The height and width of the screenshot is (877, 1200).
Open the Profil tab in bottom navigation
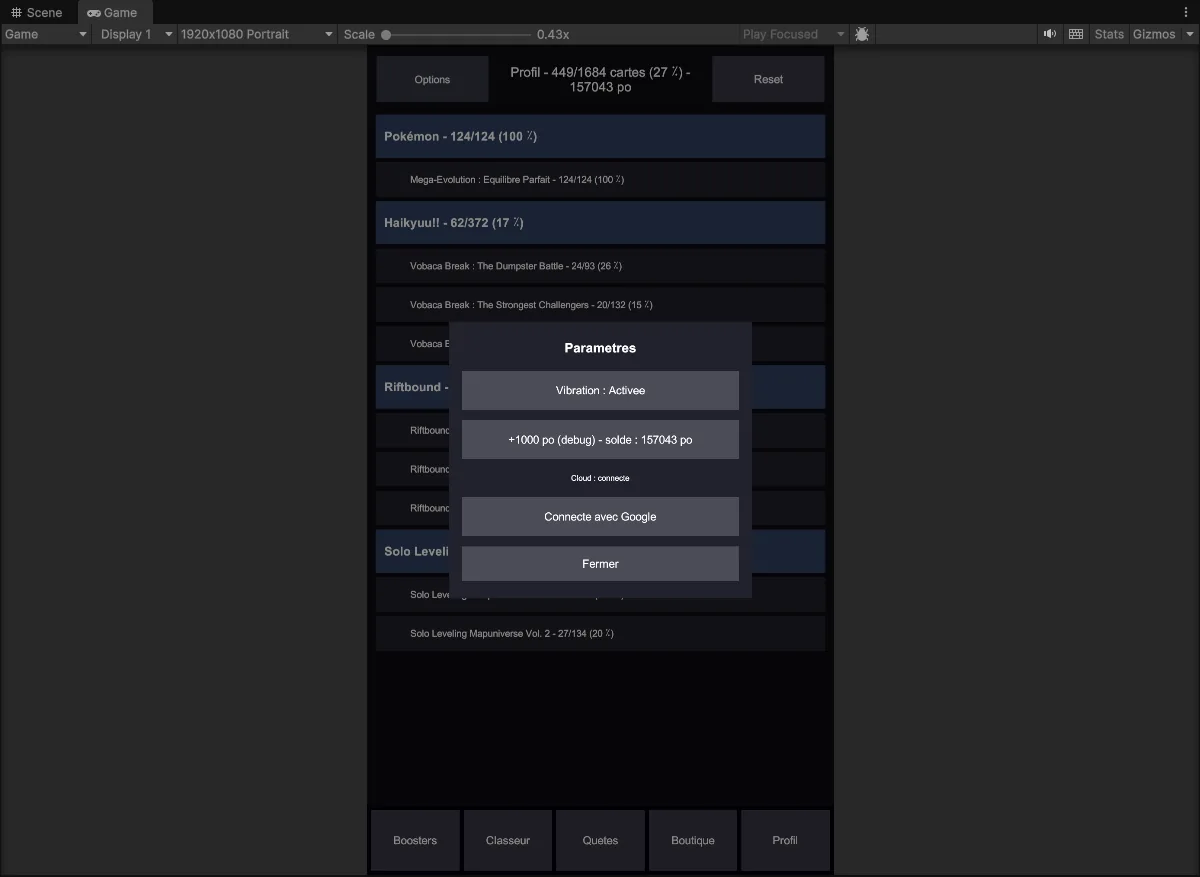pos(785,840)
